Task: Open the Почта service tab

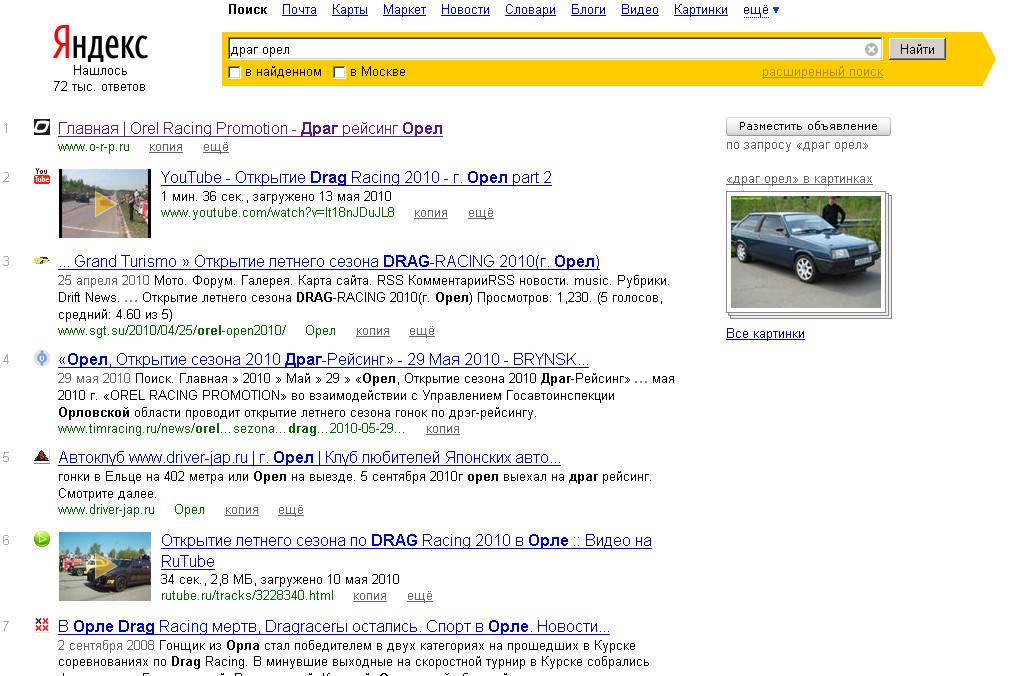Action: [299, 10]
